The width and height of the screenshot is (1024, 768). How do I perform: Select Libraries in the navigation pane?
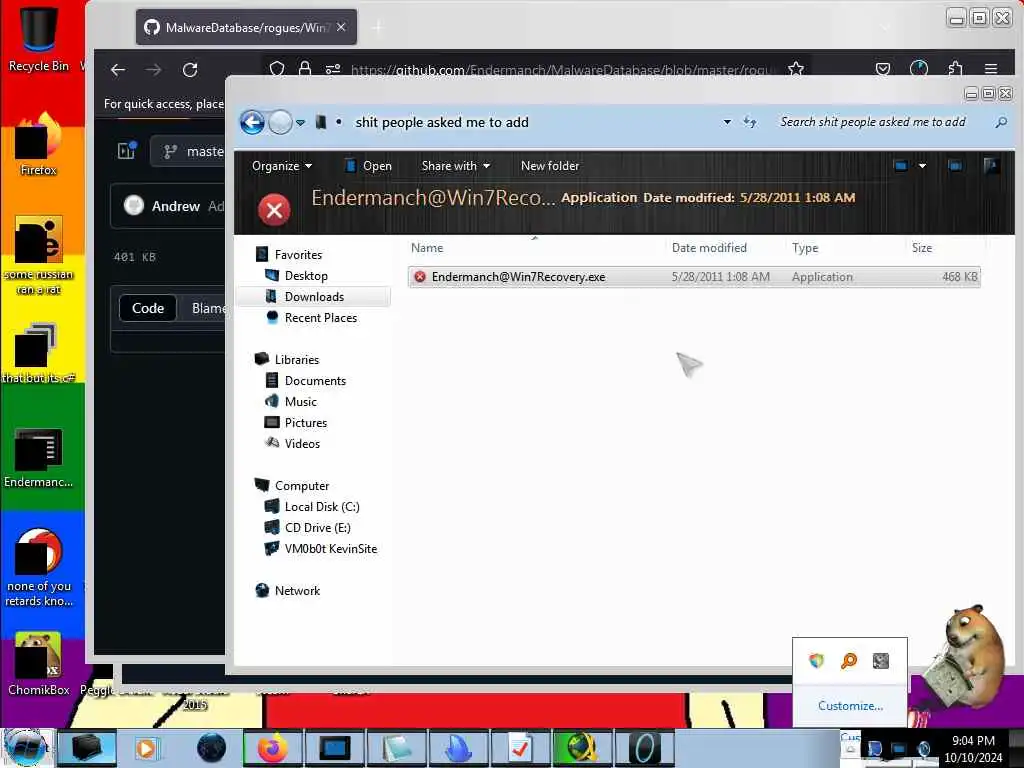pos(297,360)
